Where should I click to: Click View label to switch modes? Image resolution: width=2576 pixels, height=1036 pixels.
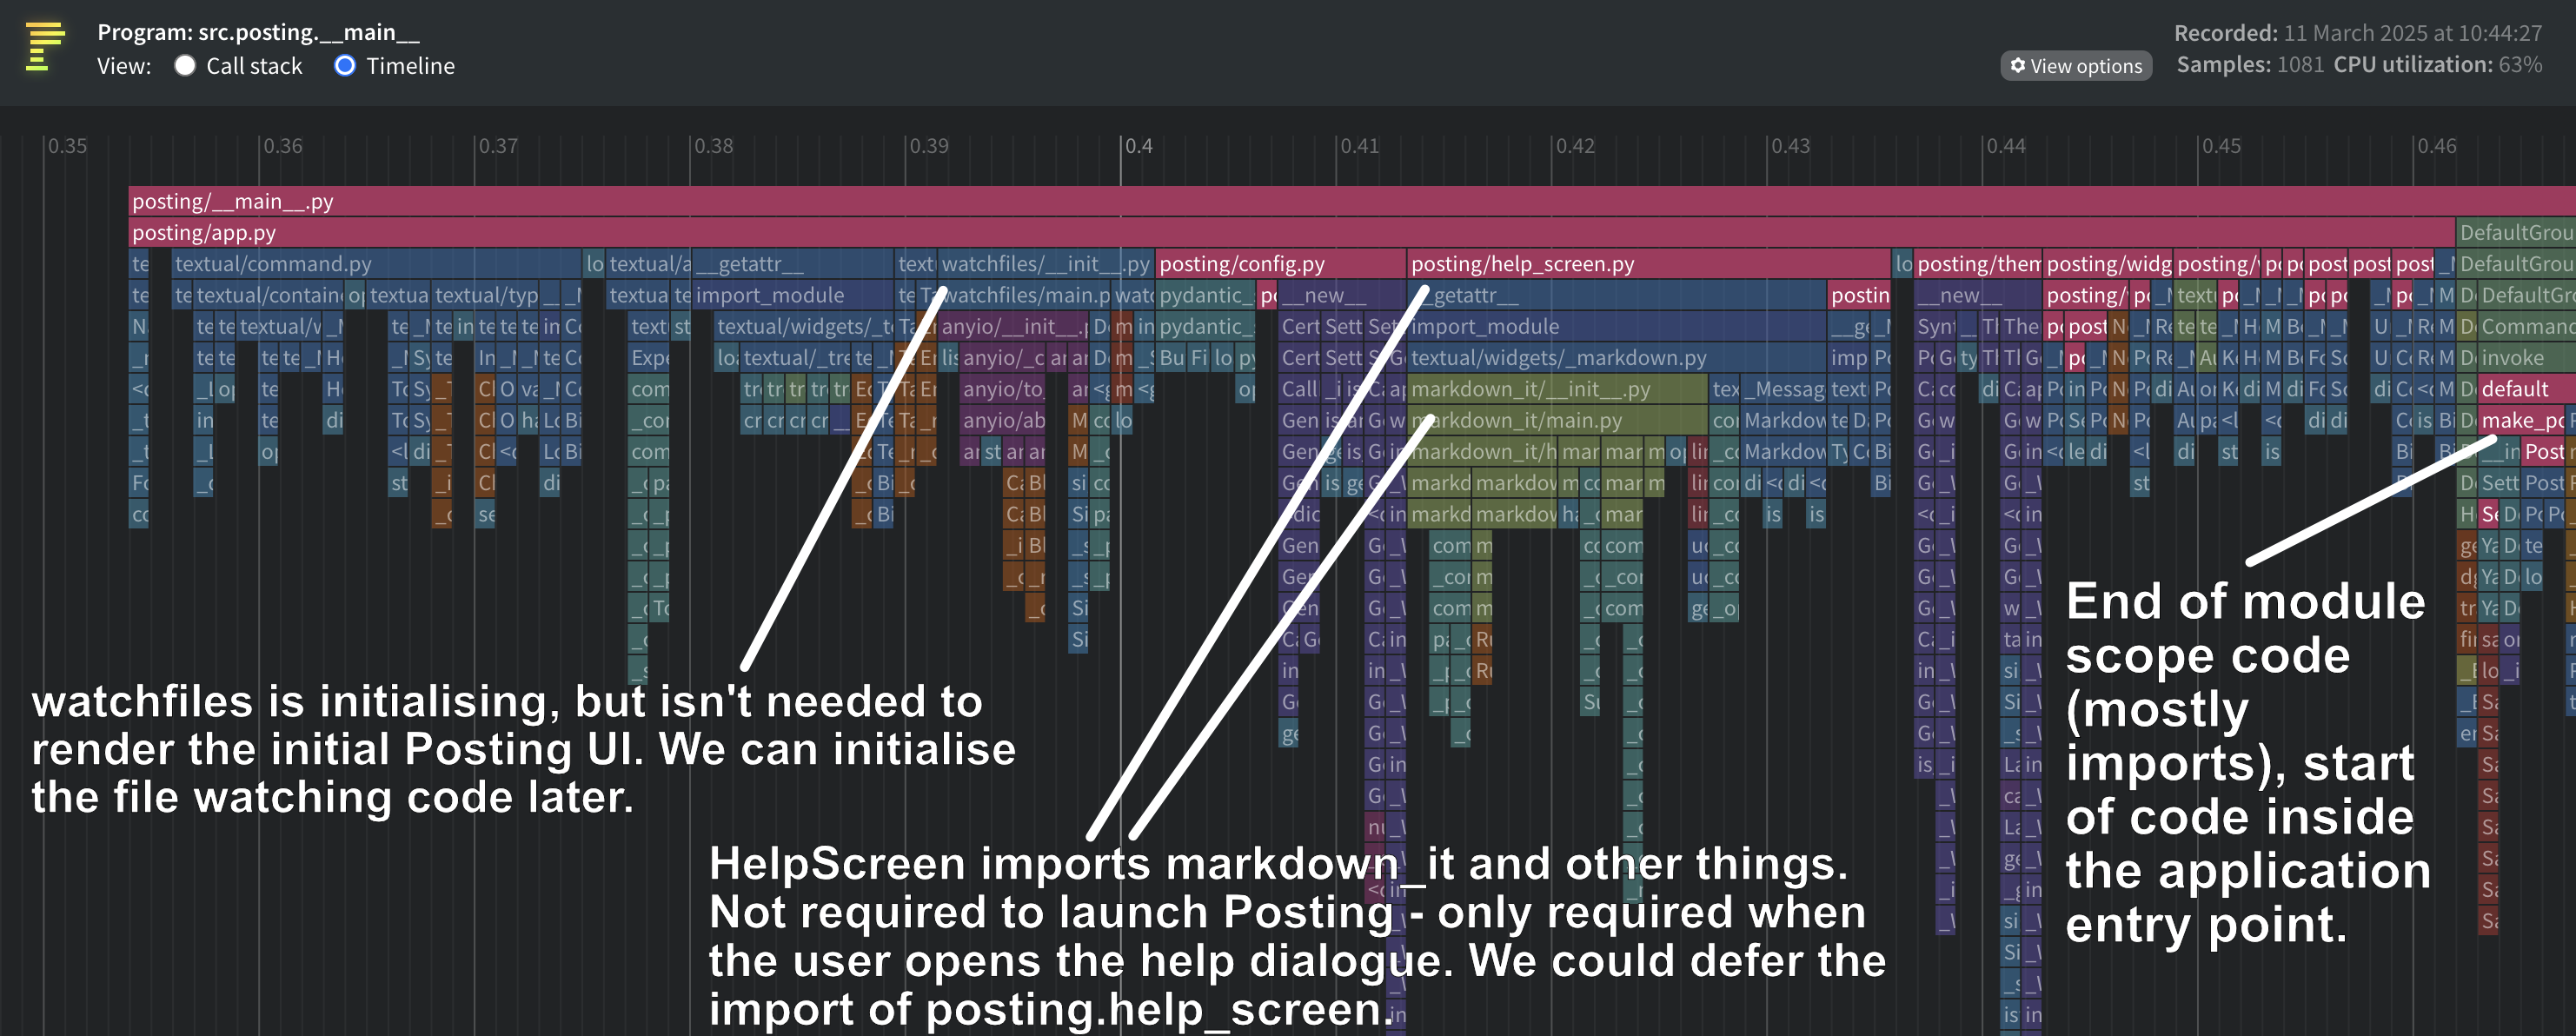point(128,64)
